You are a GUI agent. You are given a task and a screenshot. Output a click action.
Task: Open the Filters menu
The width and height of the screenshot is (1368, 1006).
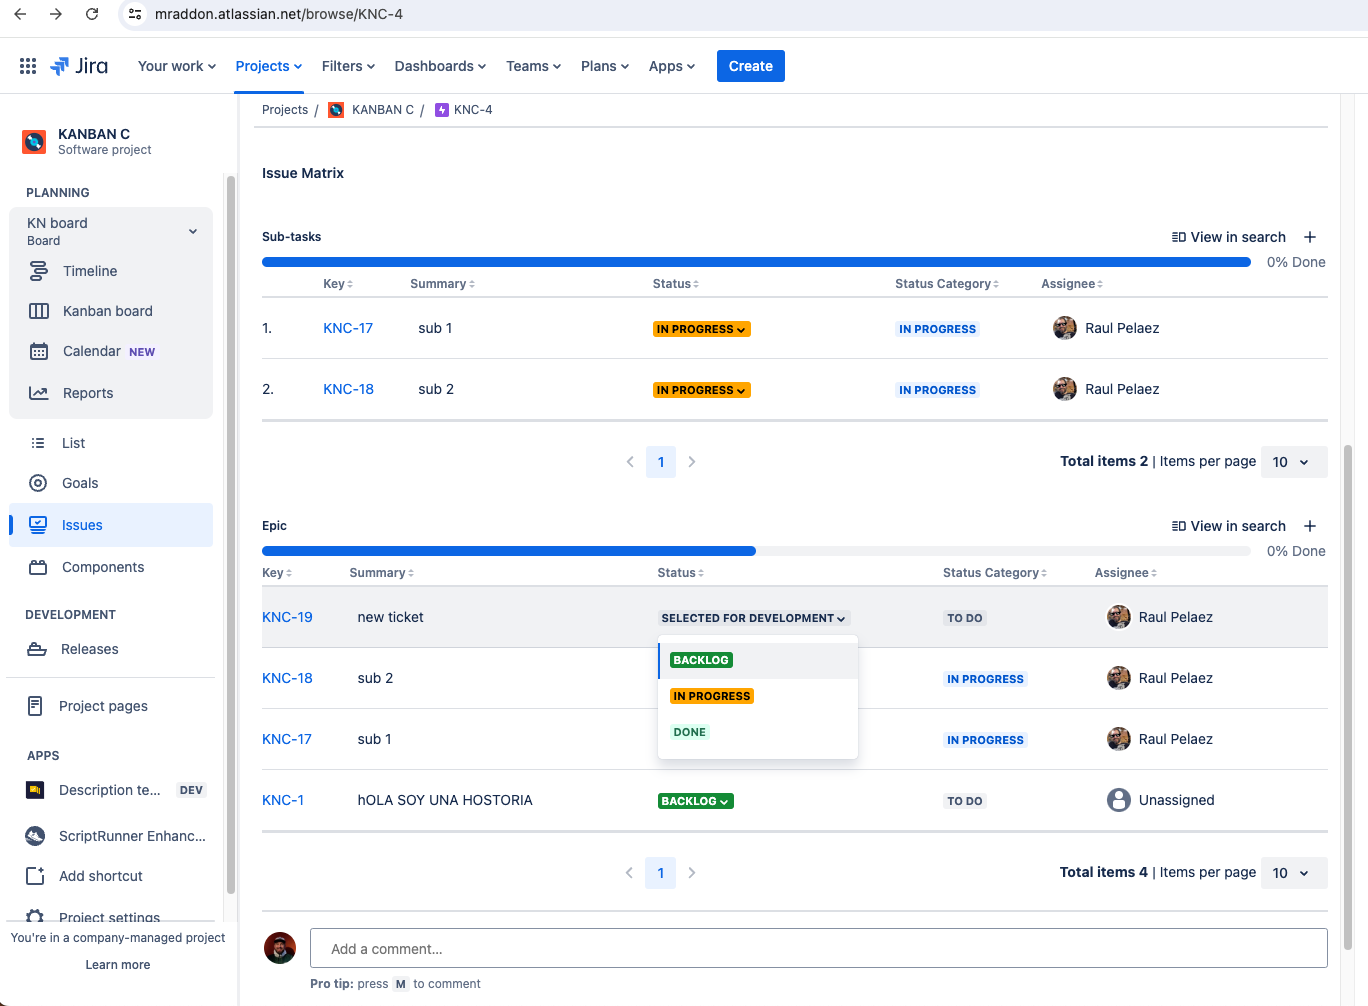tap(348, 66)
